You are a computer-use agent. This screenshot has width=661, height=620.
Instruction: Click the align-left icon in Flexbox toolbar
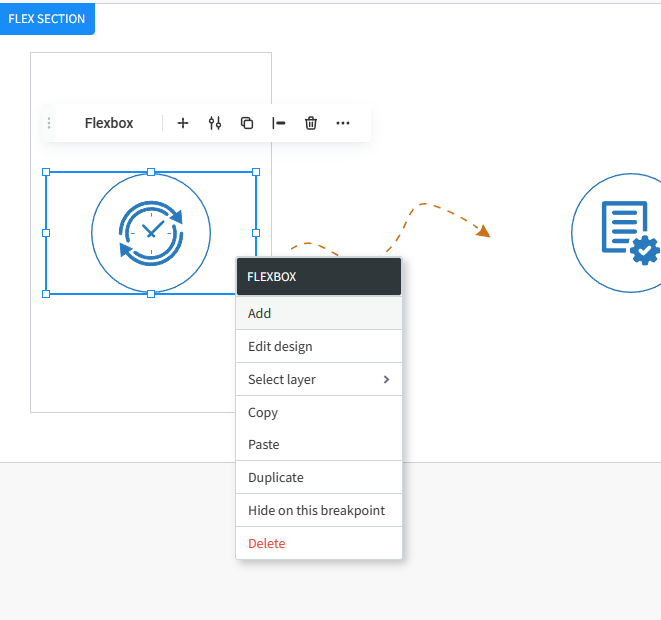coord(279,123)
